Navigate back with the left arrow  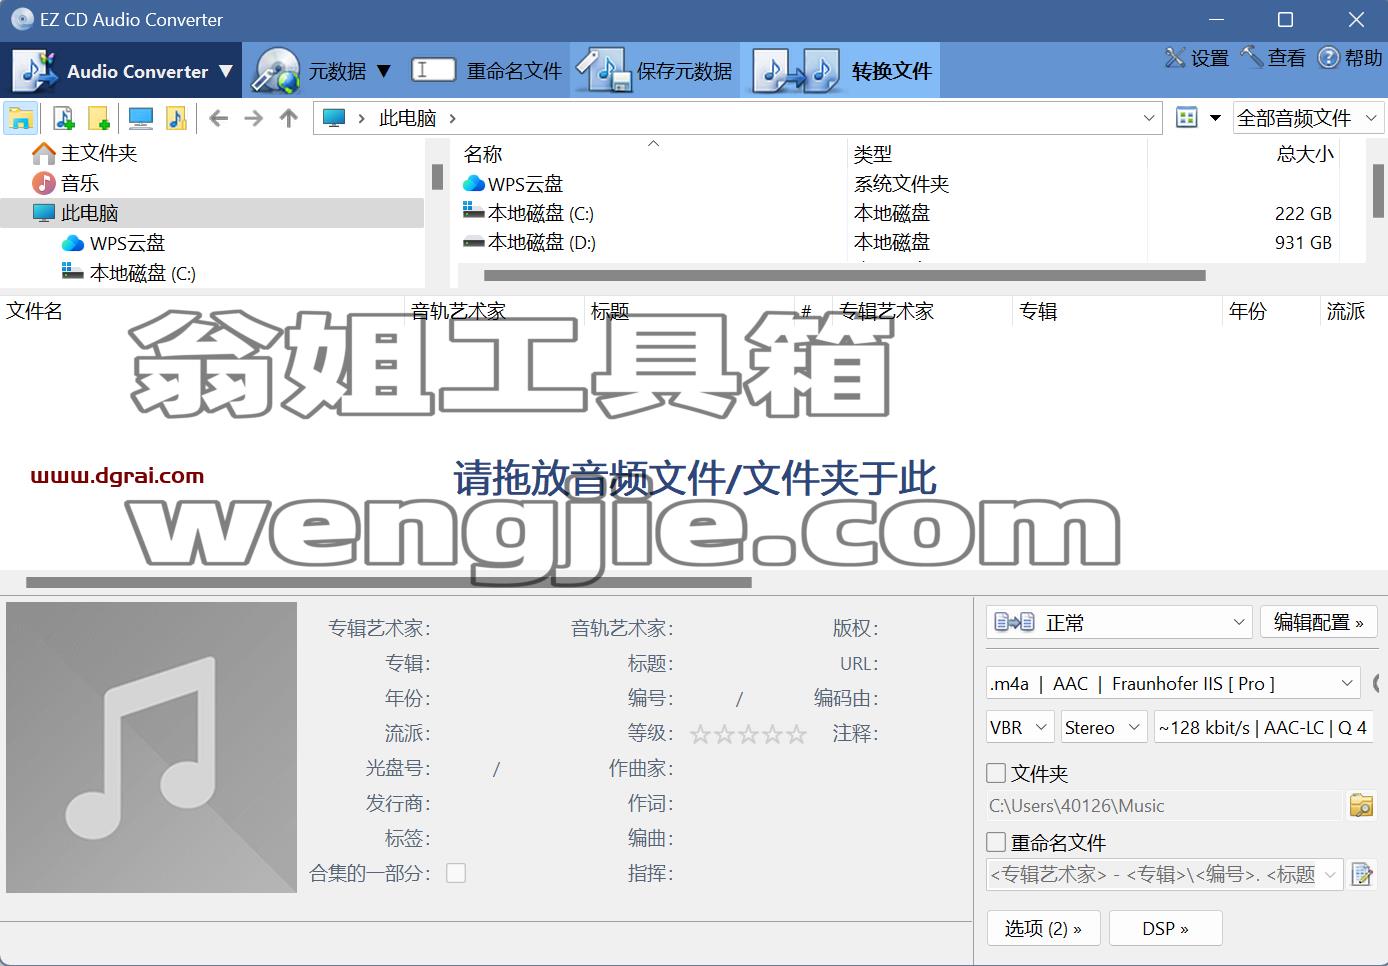coord(218,118)
